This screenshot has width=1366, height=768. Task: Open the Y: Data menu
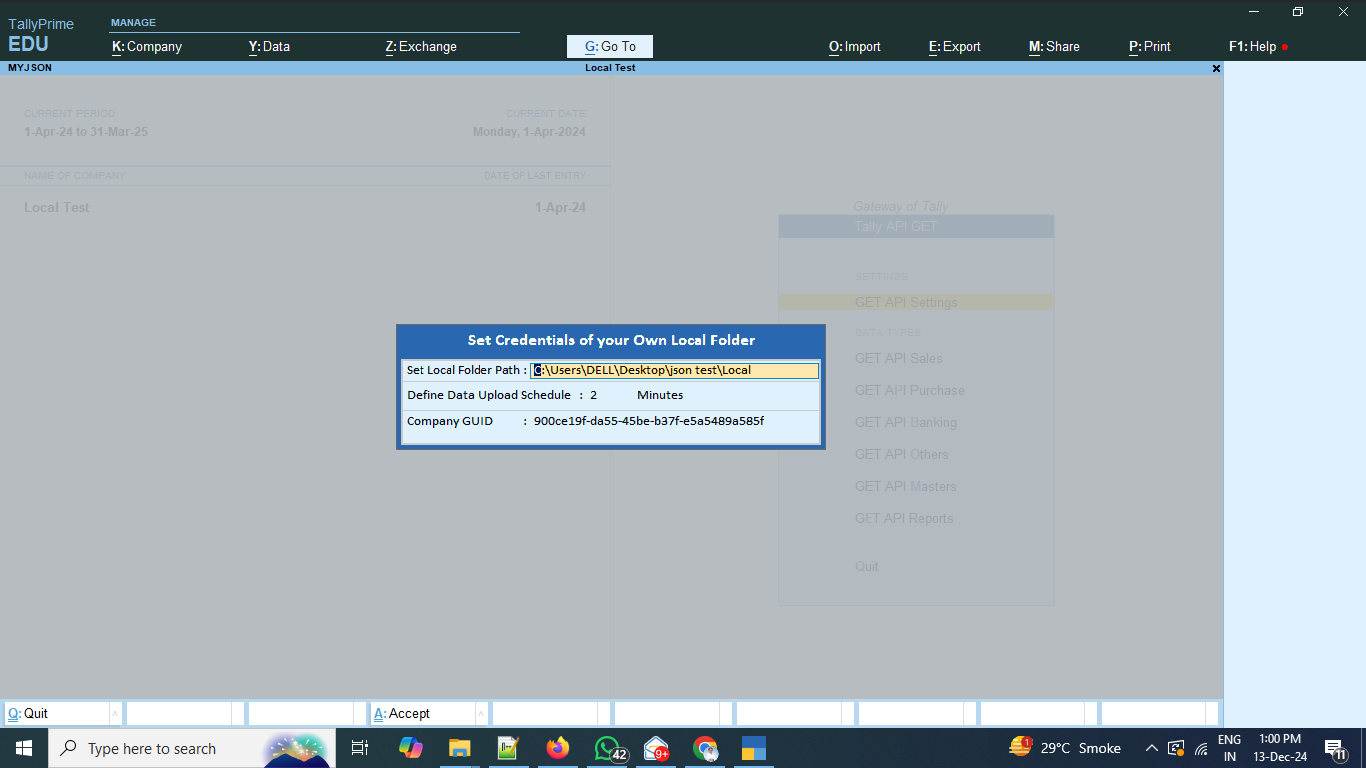(269, 46)
